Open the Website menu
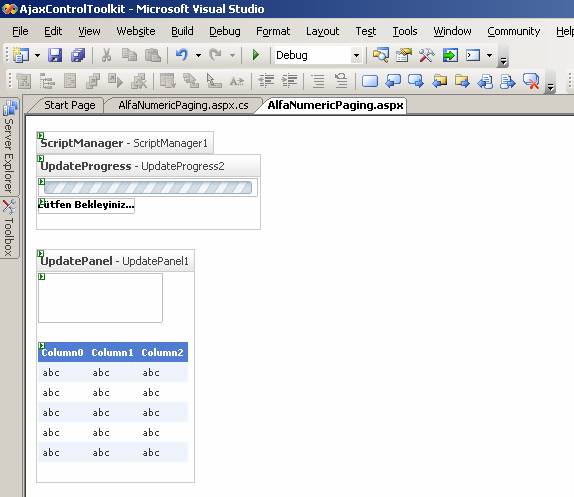Viewport: 574px width, 497px height. (x=136, y=31)
